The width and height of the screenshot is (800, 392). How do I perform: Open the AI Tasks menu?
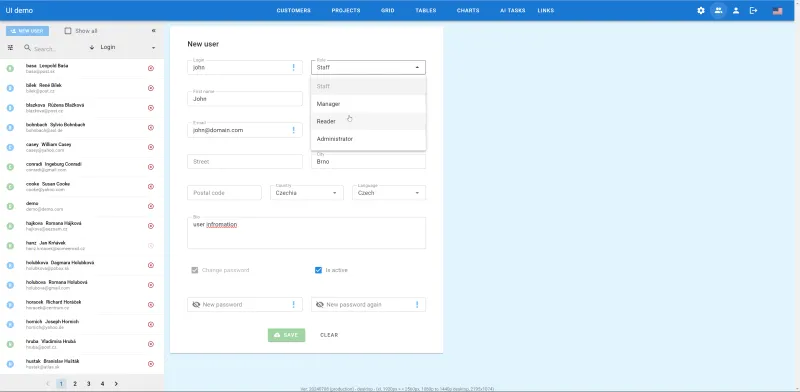512,11
